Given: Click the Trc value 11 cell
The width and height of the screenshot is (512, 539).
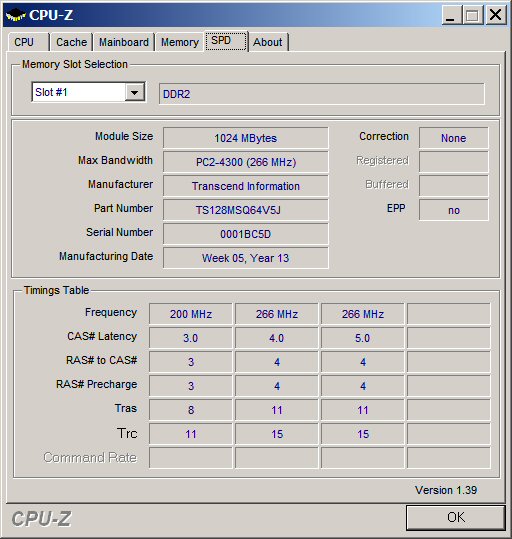Looking at the screenshot, I should (x=191, y=434).
